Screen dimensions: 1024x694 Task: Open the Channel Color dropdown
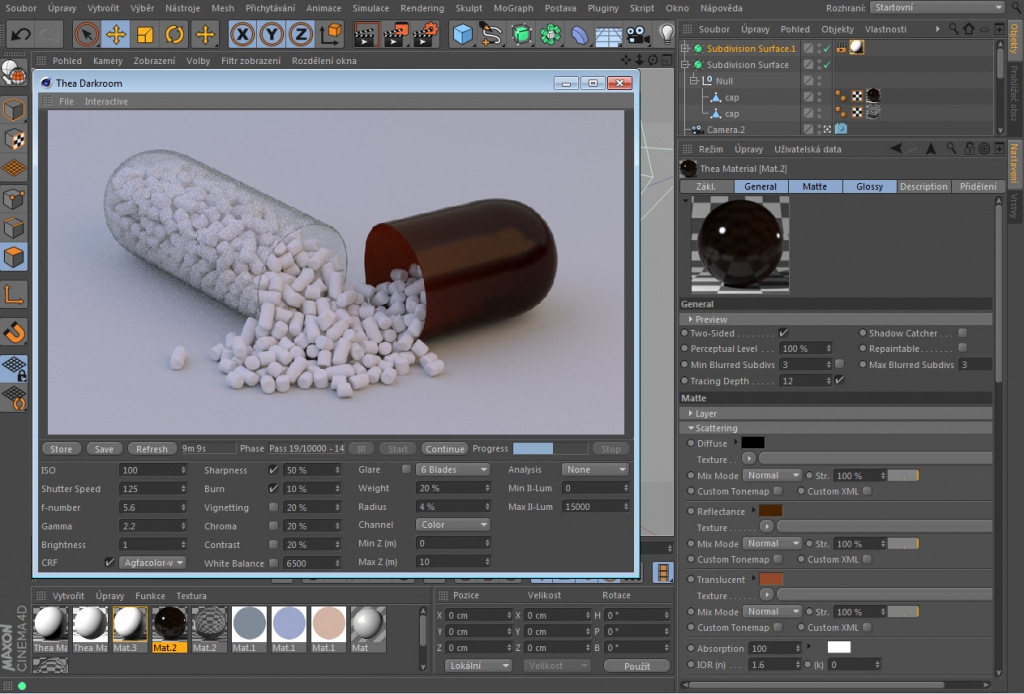coord(453,524)
